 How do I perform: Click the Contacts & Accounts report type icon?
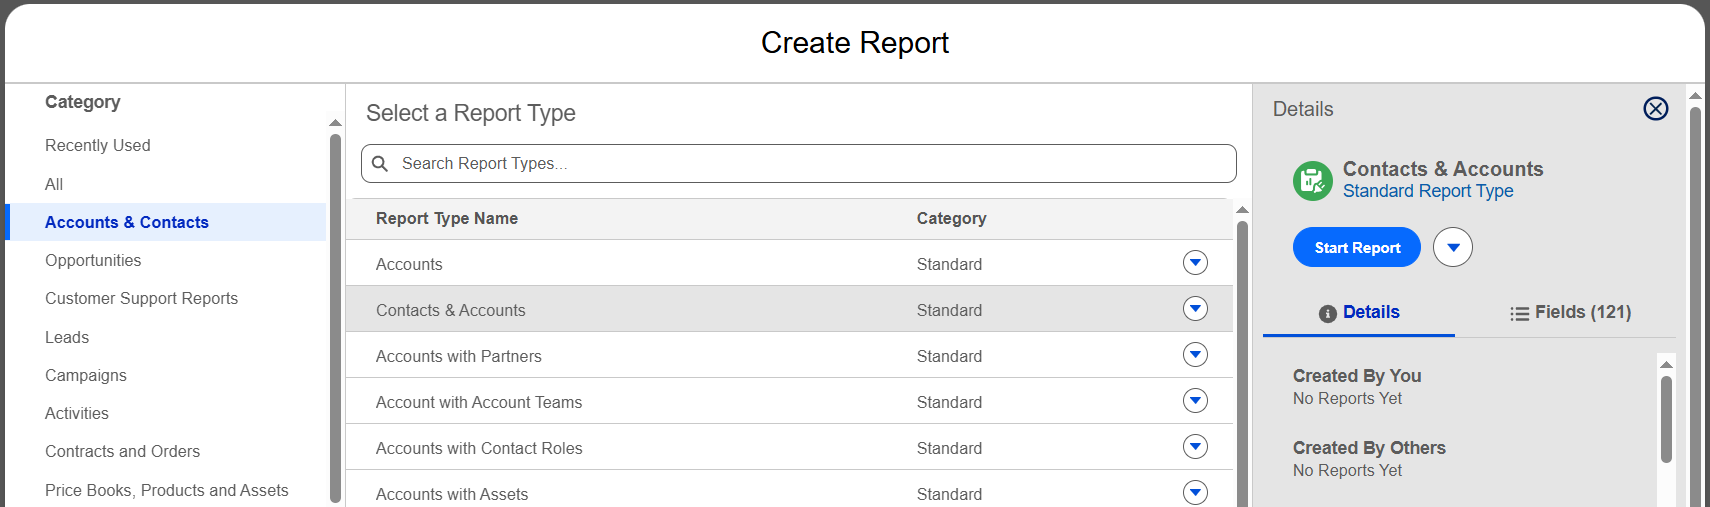[1313, 181]
